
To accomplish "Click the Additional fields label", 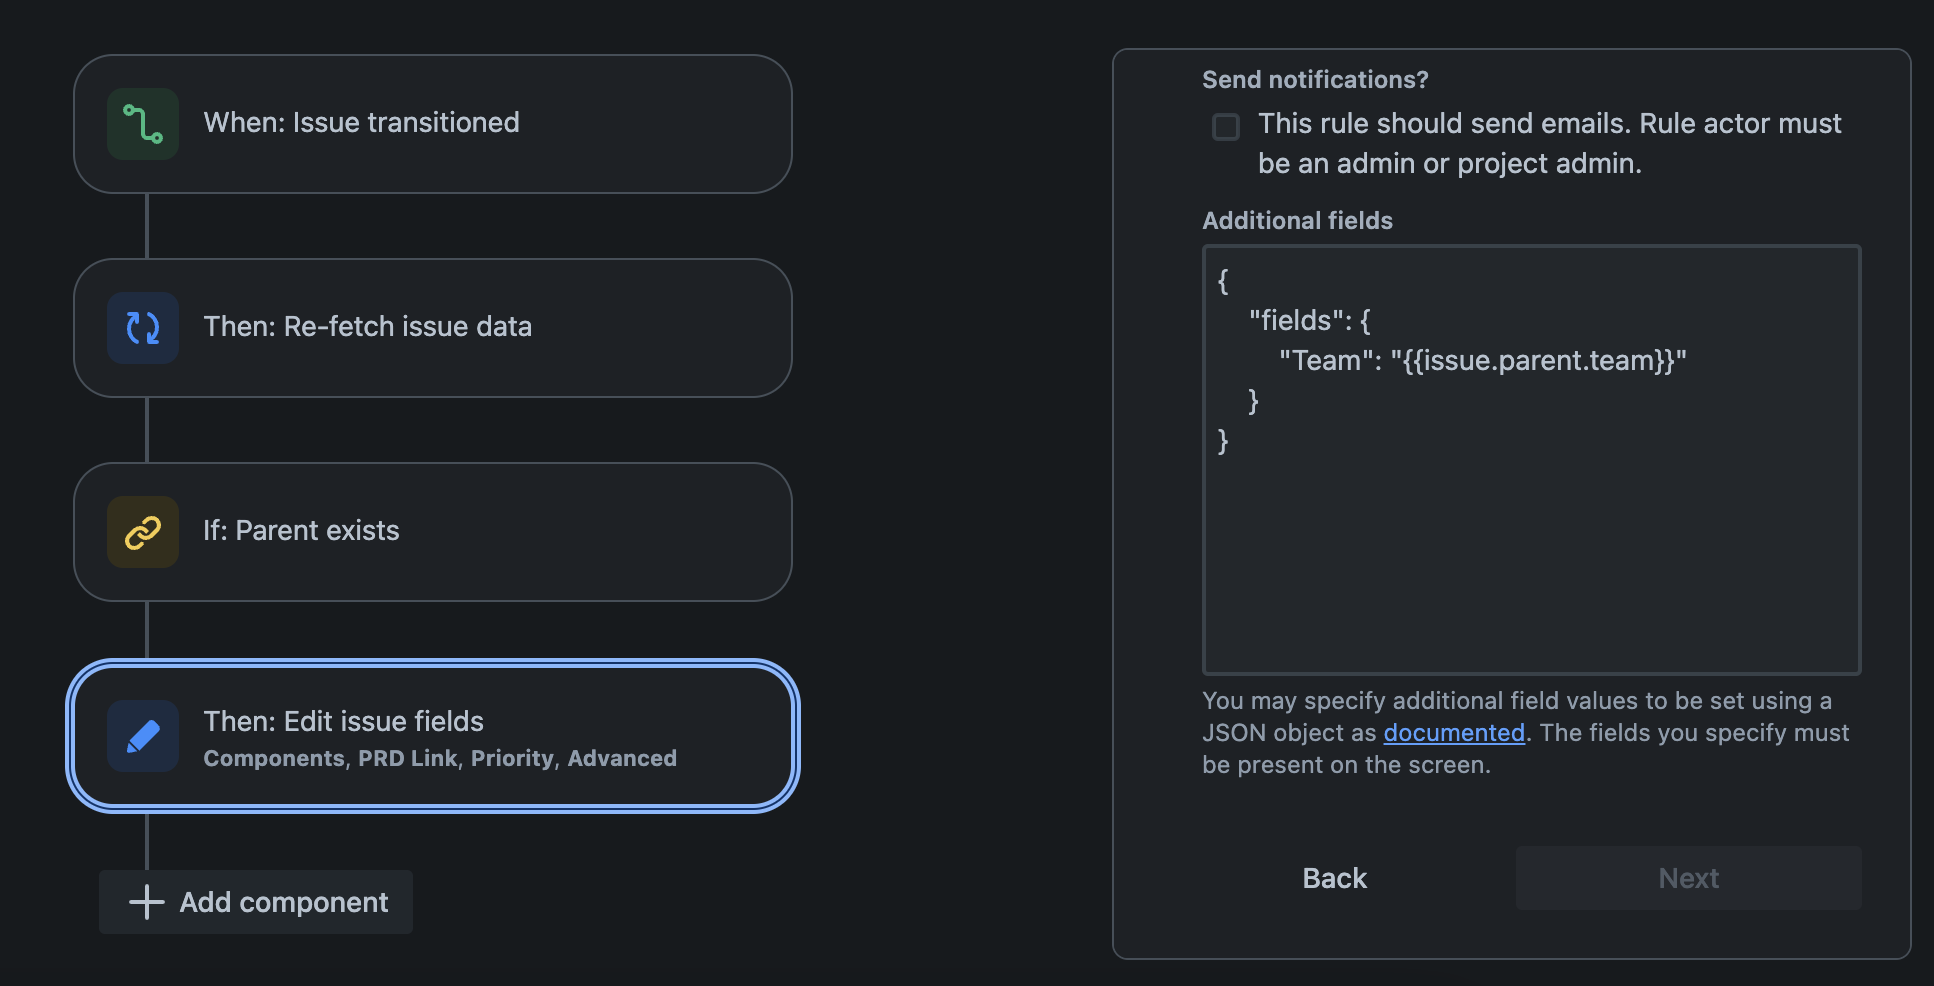I will pos(1297,221).
